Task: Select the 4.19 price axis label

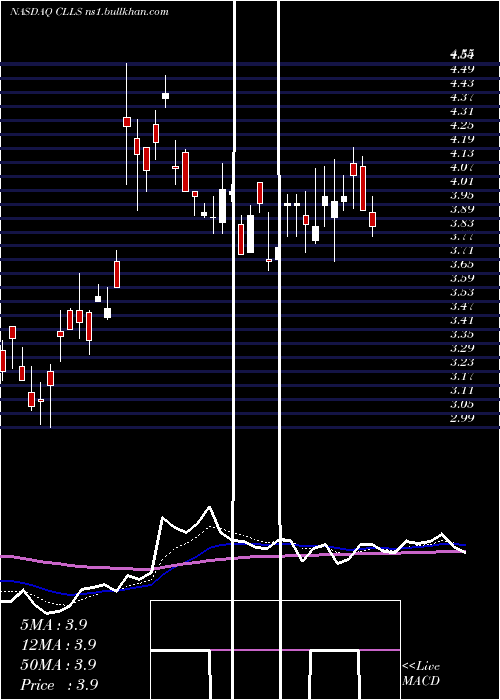Action: tap(462, 139)
